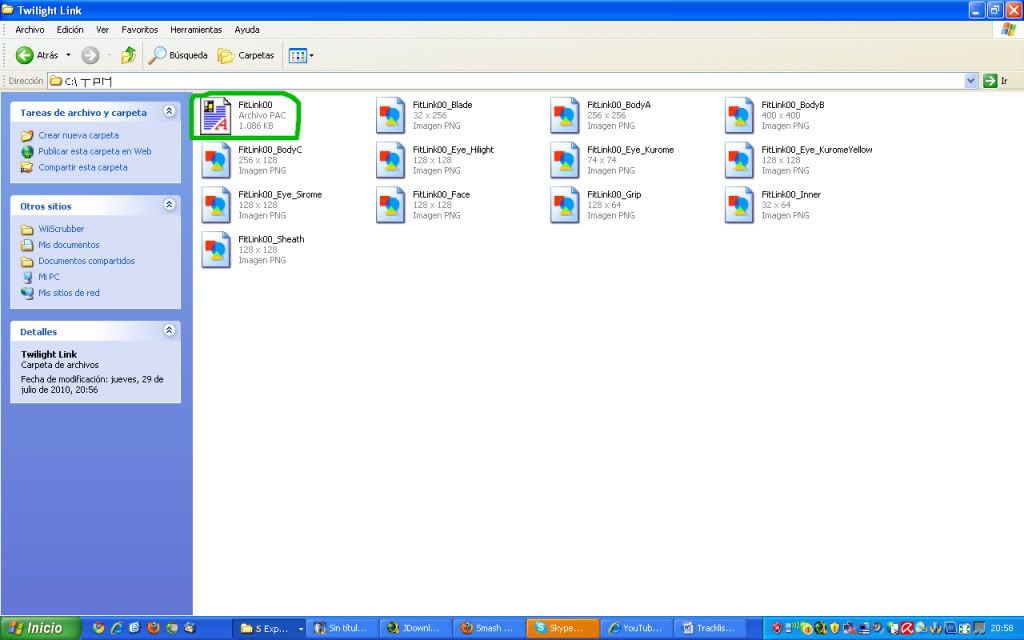
Task: Collapse the Otros sitios panel
Action: coord(169,205)
